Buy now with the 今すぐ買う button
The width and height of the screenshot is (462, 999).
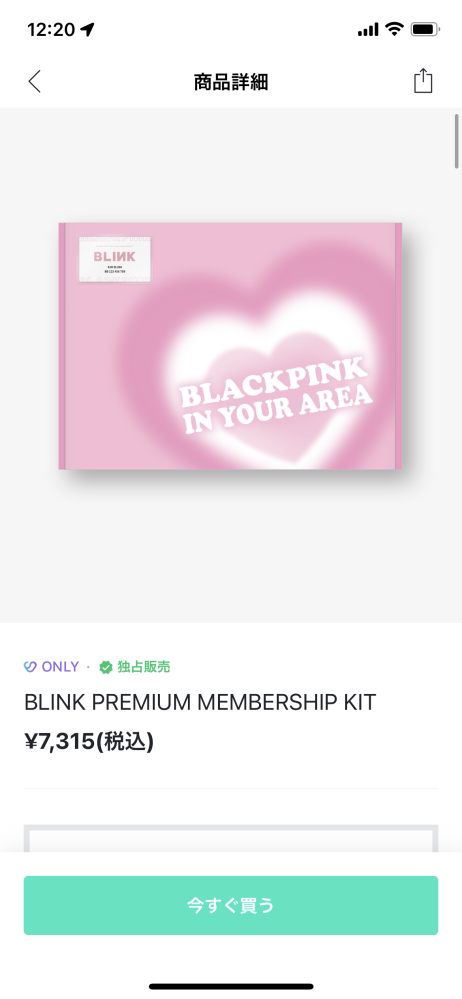pyautogui.click(x=231, y=905)
